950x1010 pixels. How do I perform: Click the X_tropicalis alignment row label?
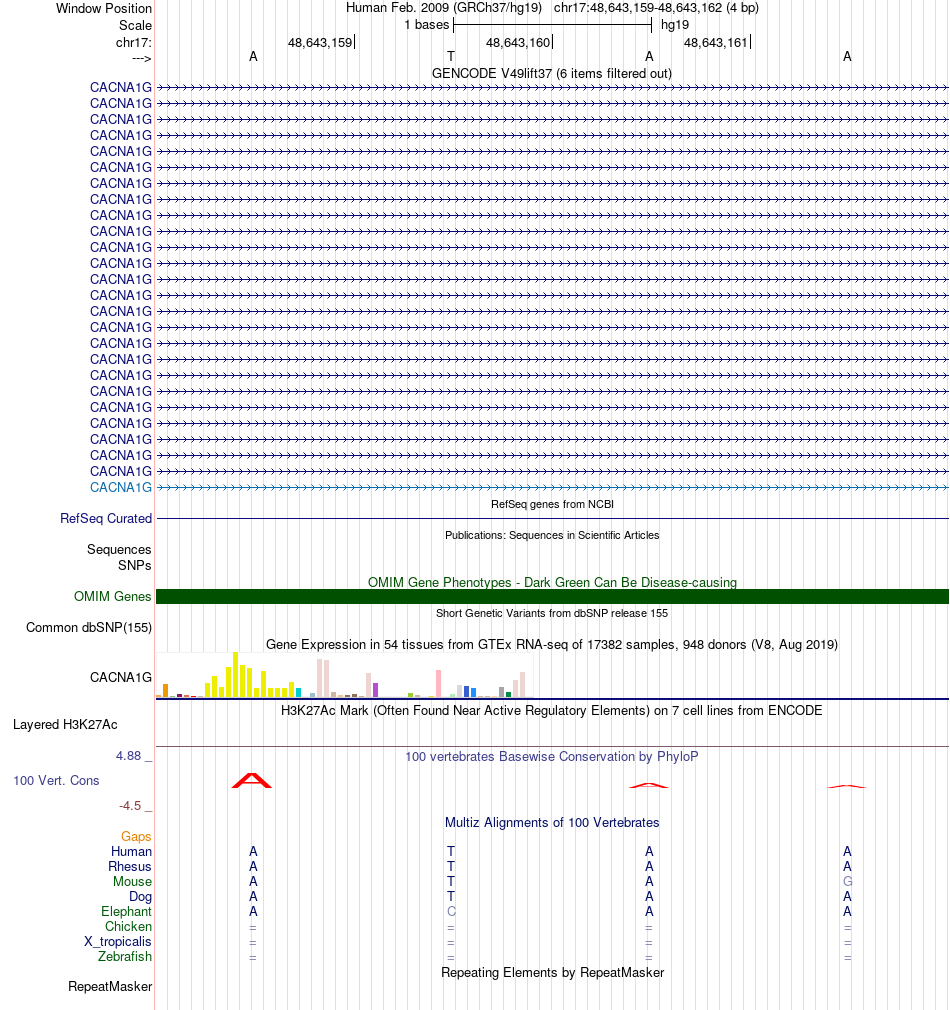pyautogui.click(x=118, y=942)
